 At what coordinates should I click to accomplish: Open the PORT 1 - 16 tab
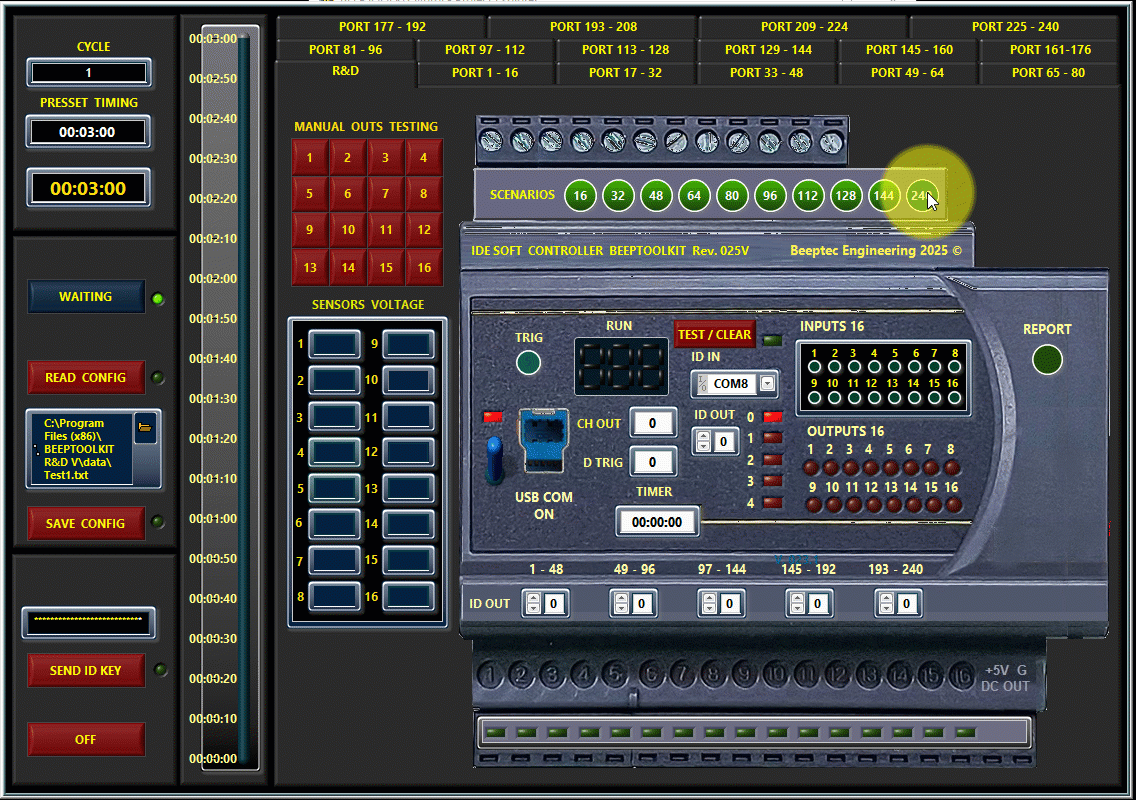tap(485, 73)
